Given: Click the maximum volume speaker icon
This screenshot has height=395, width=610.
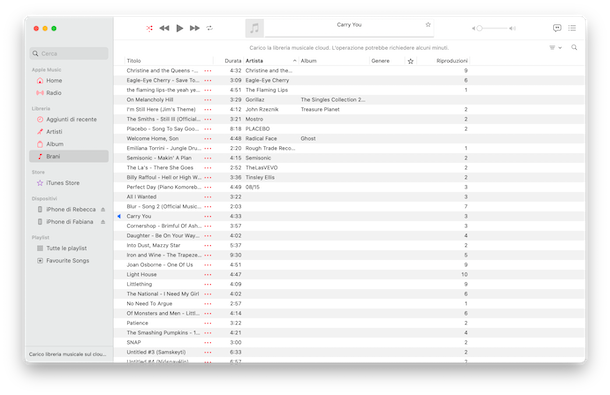Looking at the screenshot, I should (x=513, y=28).
